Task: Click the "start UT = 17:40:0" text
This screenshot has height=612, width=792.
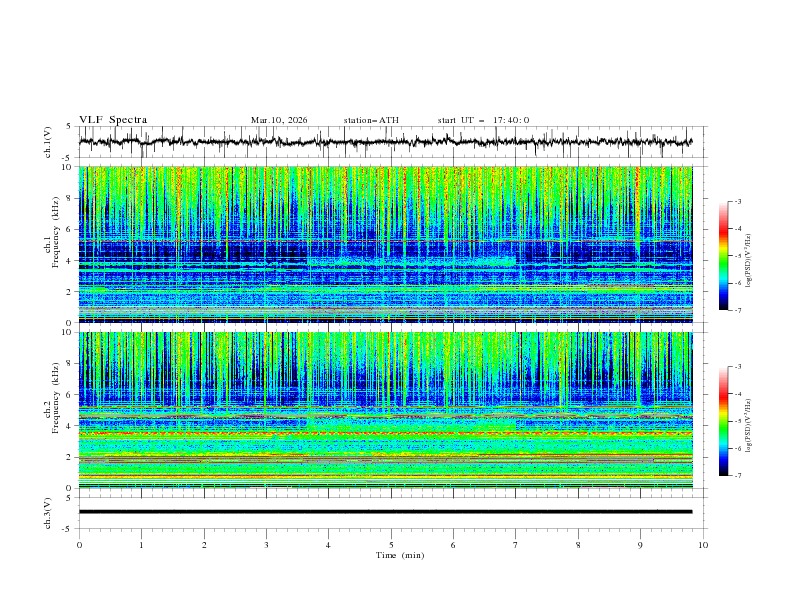Action: click(483, 120)
